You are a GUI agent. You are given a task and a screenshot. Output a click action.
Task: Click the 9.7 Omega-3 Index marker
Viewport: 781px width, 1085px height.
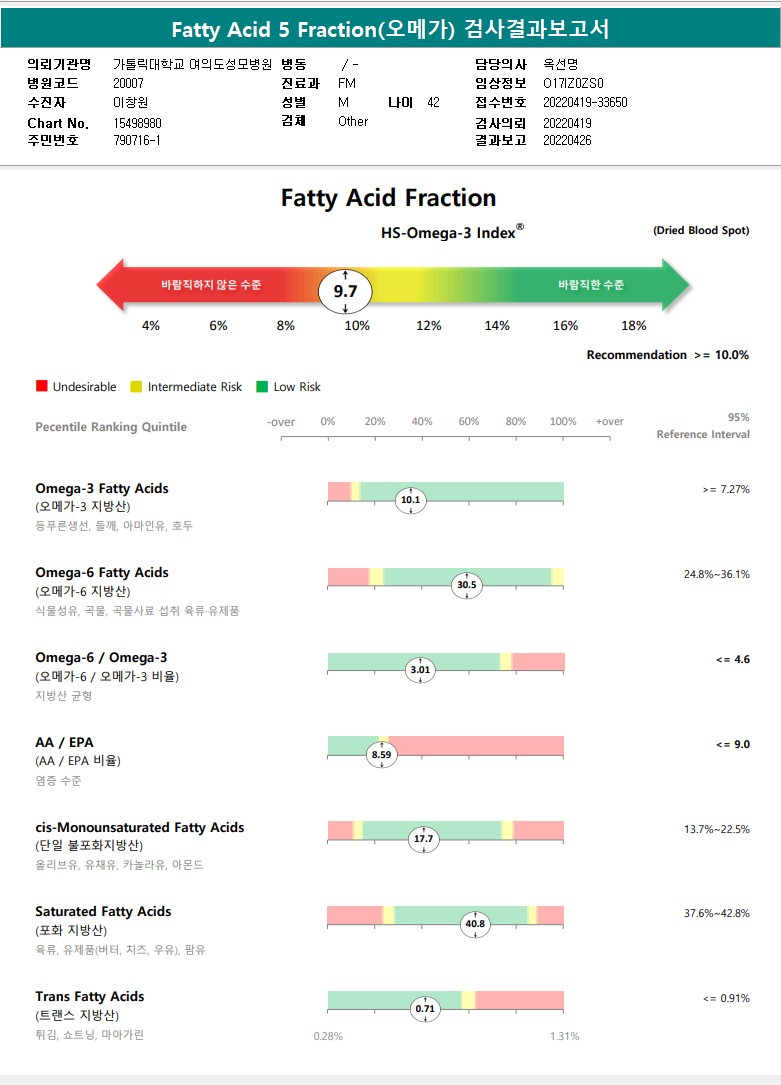coord(345,292)
